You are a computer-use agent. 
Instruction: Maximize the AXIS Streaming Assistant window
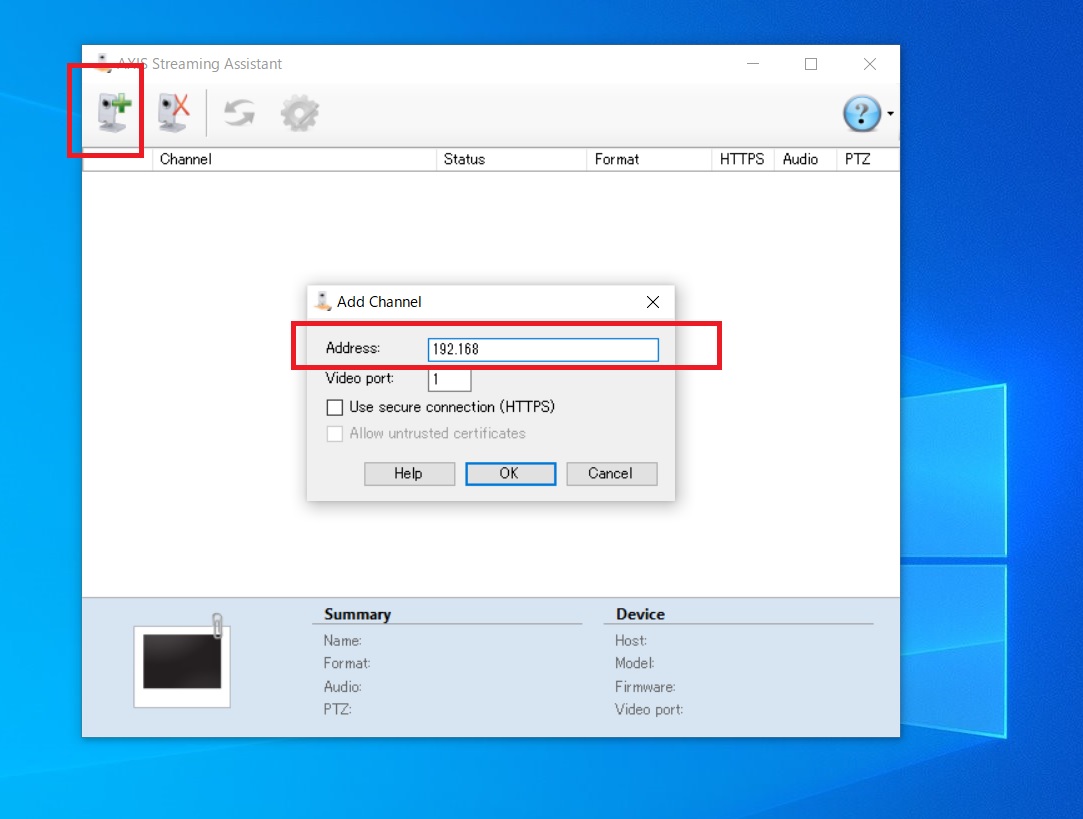pyautogui.click(x=811, y=64)
